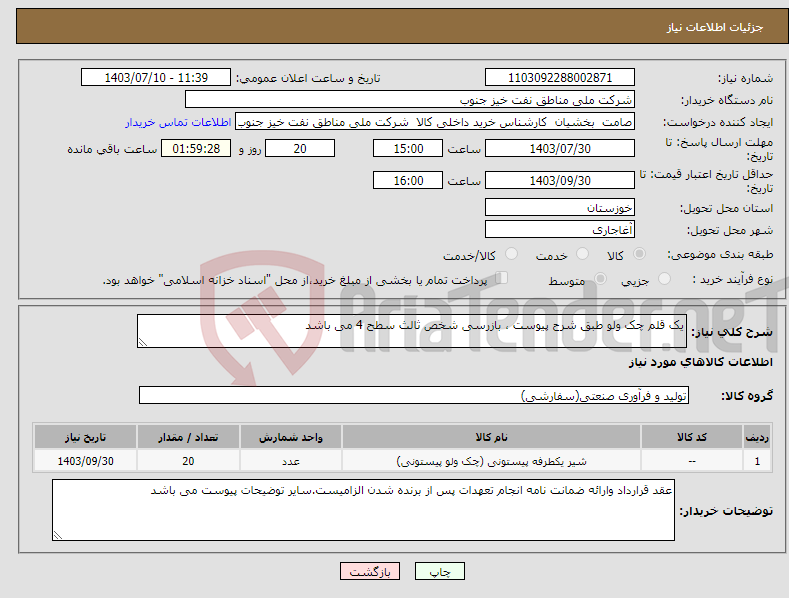Click the delivery province field خوزستان

coord(560,207)
